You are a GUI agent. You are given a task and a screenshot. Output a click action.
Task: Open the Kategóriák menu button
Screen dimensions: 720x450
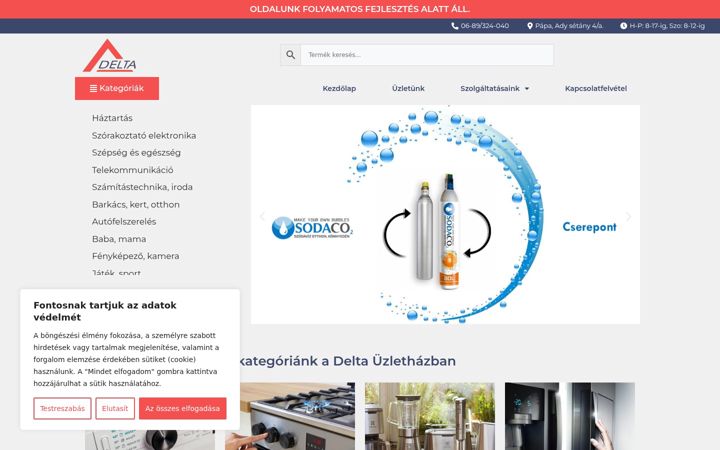(x=117, y=88)
